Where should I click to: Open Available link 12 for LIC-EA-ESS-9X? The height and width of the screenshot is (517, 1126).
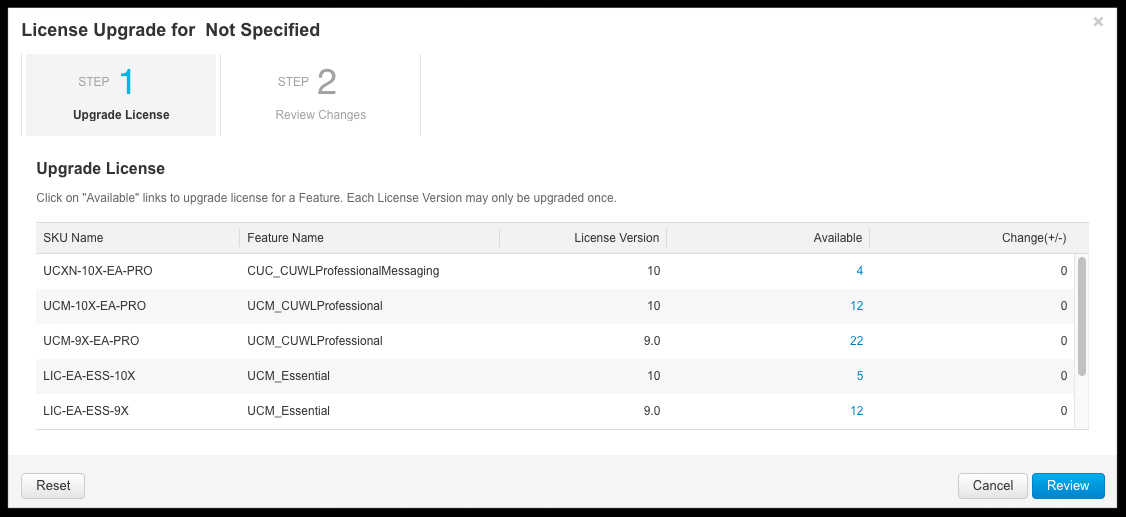856,411
